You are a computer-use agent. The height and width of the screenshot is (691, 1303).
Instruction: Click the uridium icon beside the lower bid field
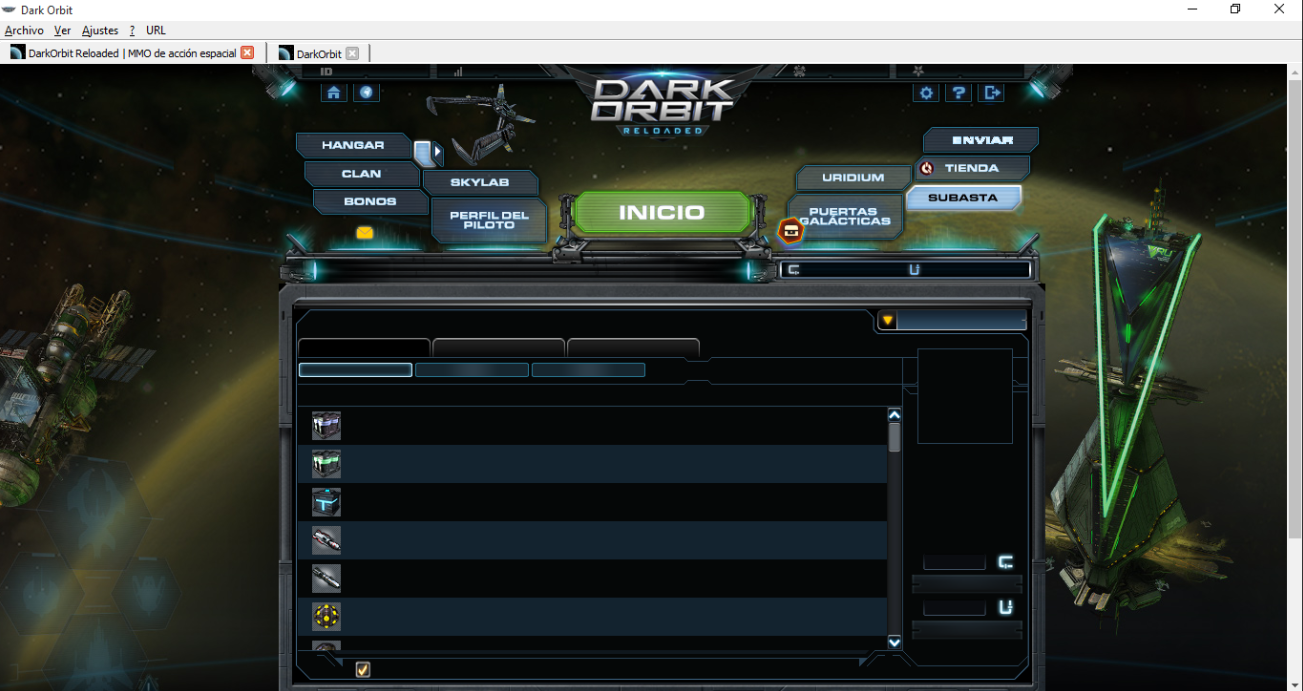(x=1005, y=607)
